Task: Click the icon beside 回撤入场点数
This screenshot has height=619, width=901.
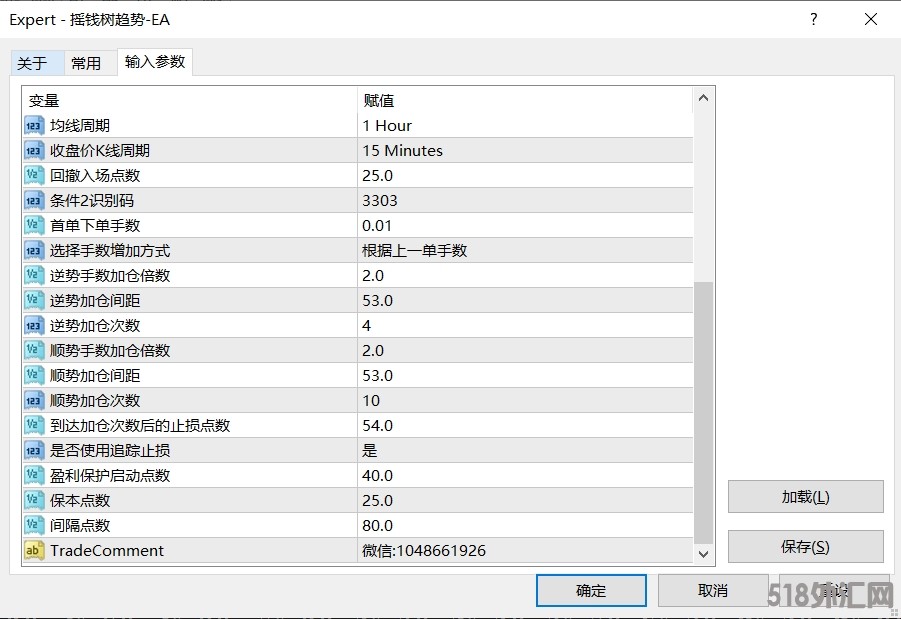Action: [x=34, y=175]
